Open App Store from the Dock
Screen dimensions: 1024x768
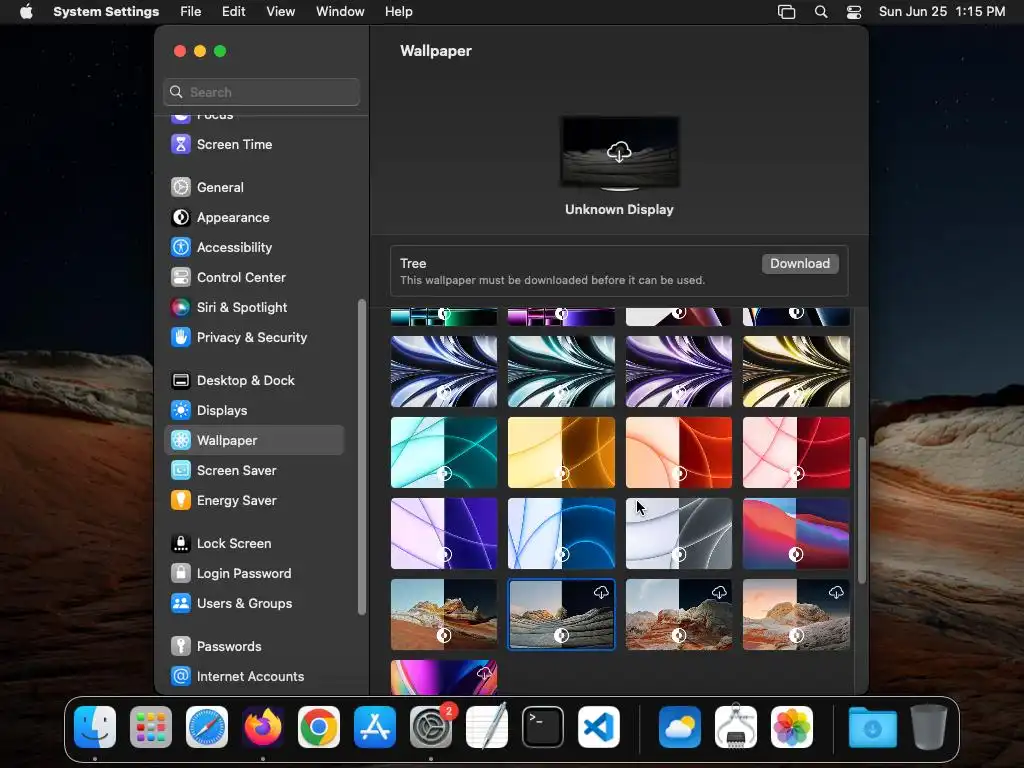(375, 727)
